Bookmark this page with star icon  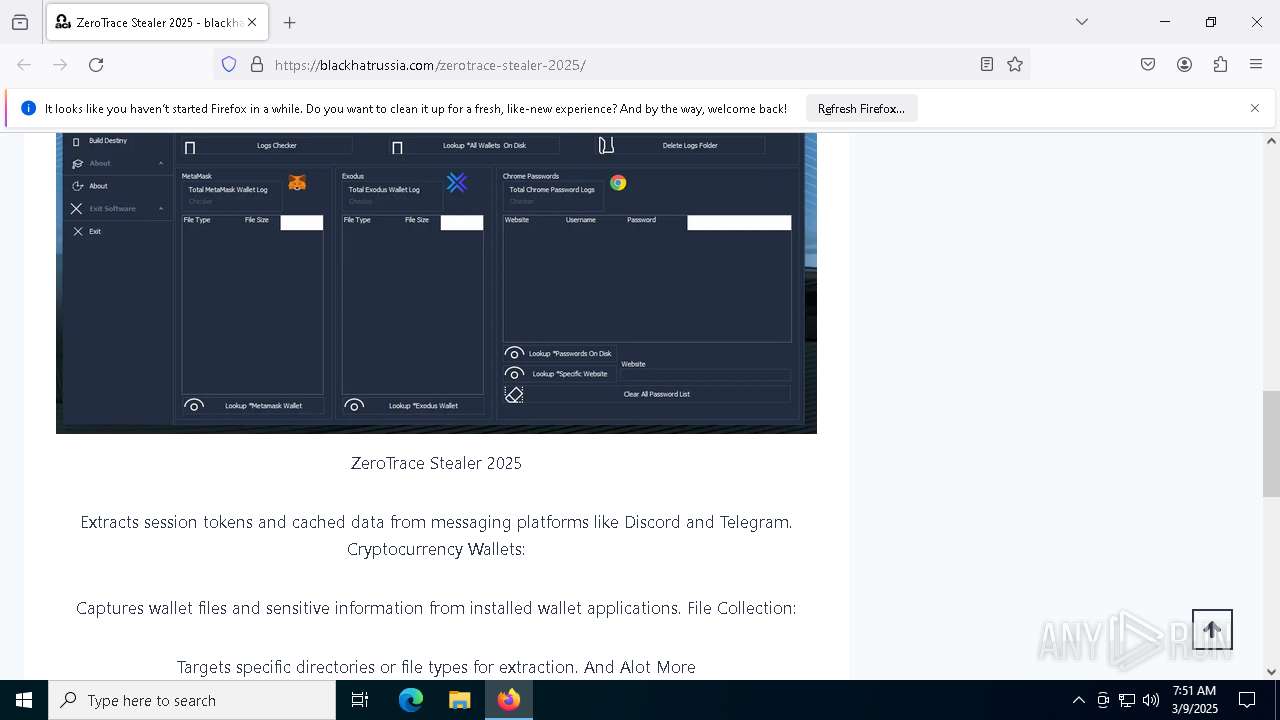click(1015, 65)
